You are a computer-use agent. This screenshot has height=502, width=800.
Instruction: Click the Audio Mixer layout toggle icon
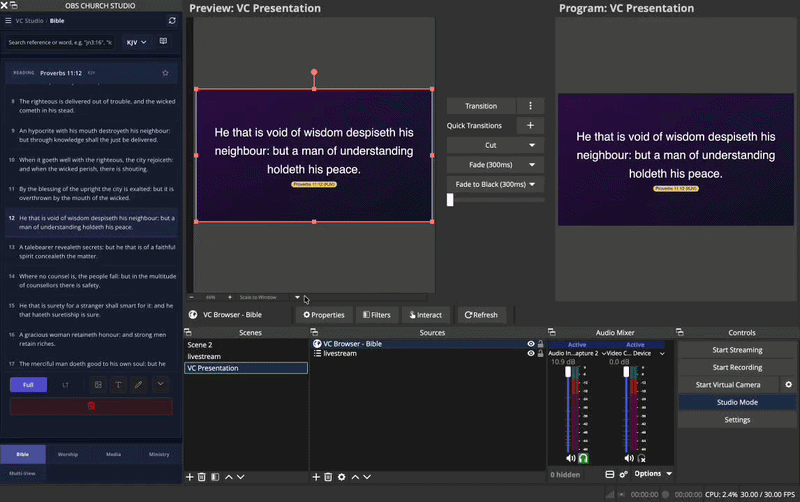(x=610, y=474)
